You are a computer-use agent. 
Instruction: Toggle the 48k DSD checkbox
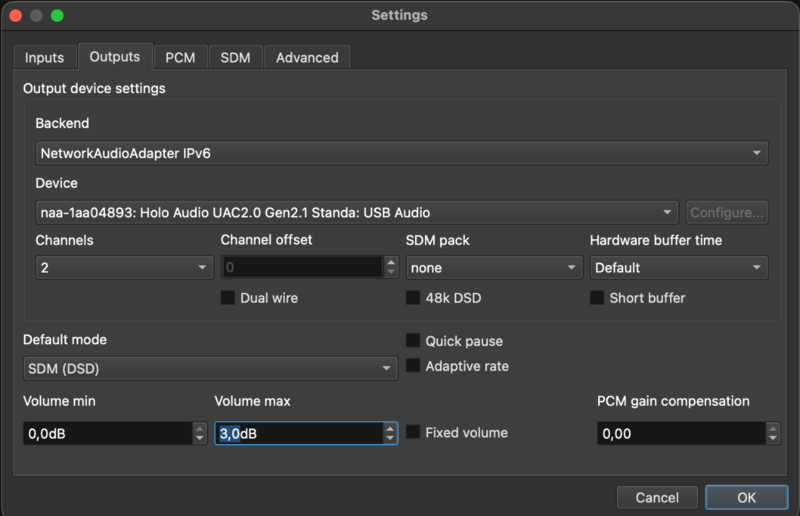(x=413, y=298)
